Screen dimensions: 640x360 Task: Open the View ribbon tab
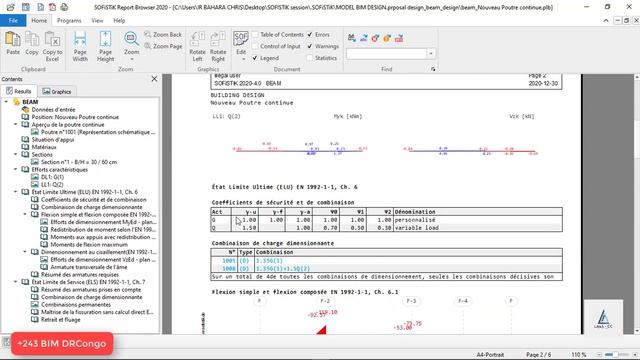[97, 20]
